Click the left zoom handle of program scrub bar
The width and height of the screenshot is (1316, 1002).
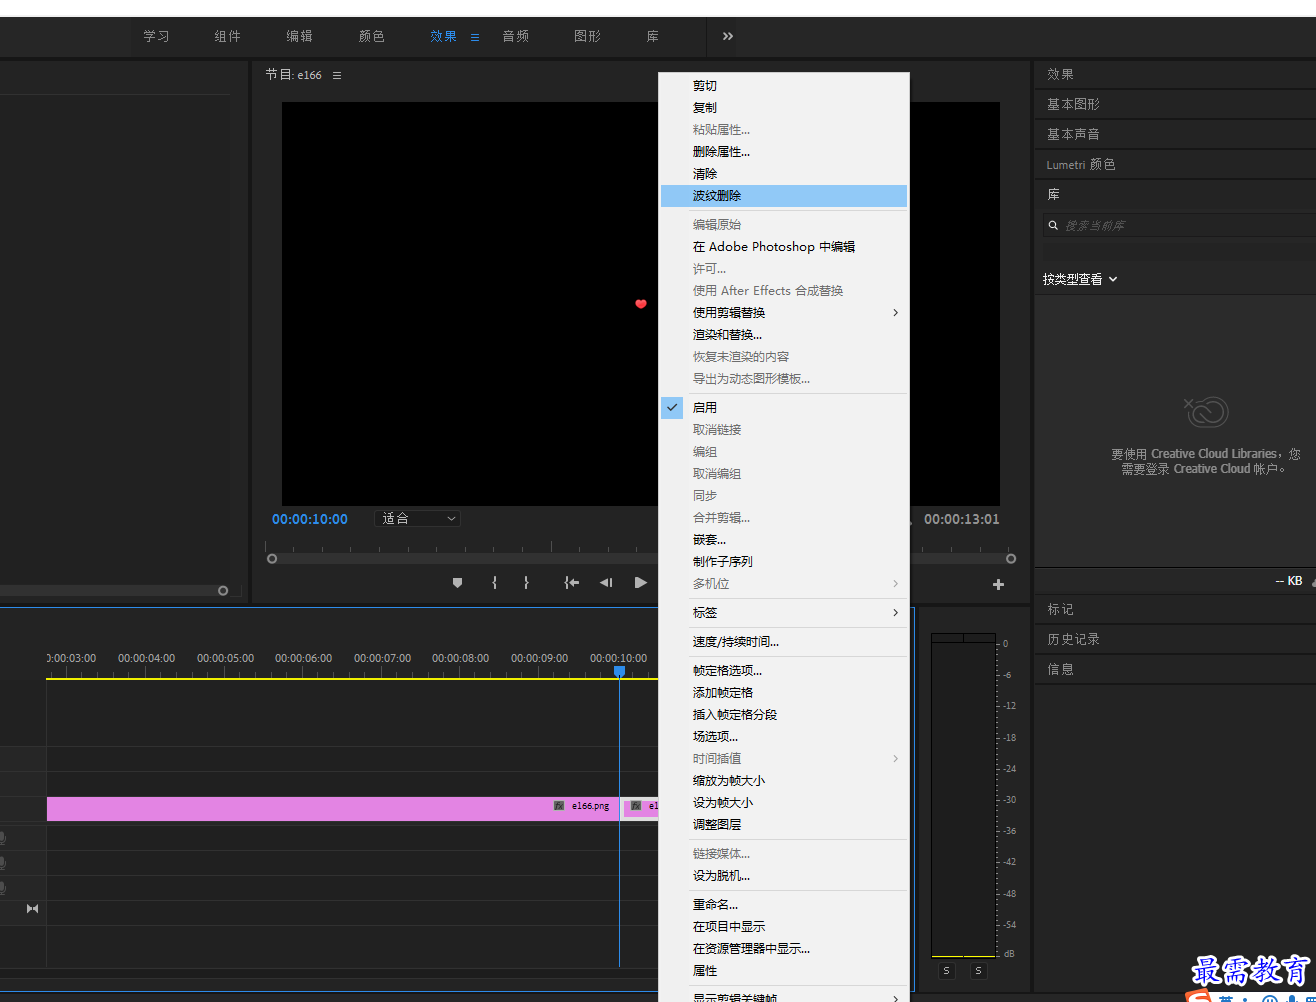[x=272, y=559]
